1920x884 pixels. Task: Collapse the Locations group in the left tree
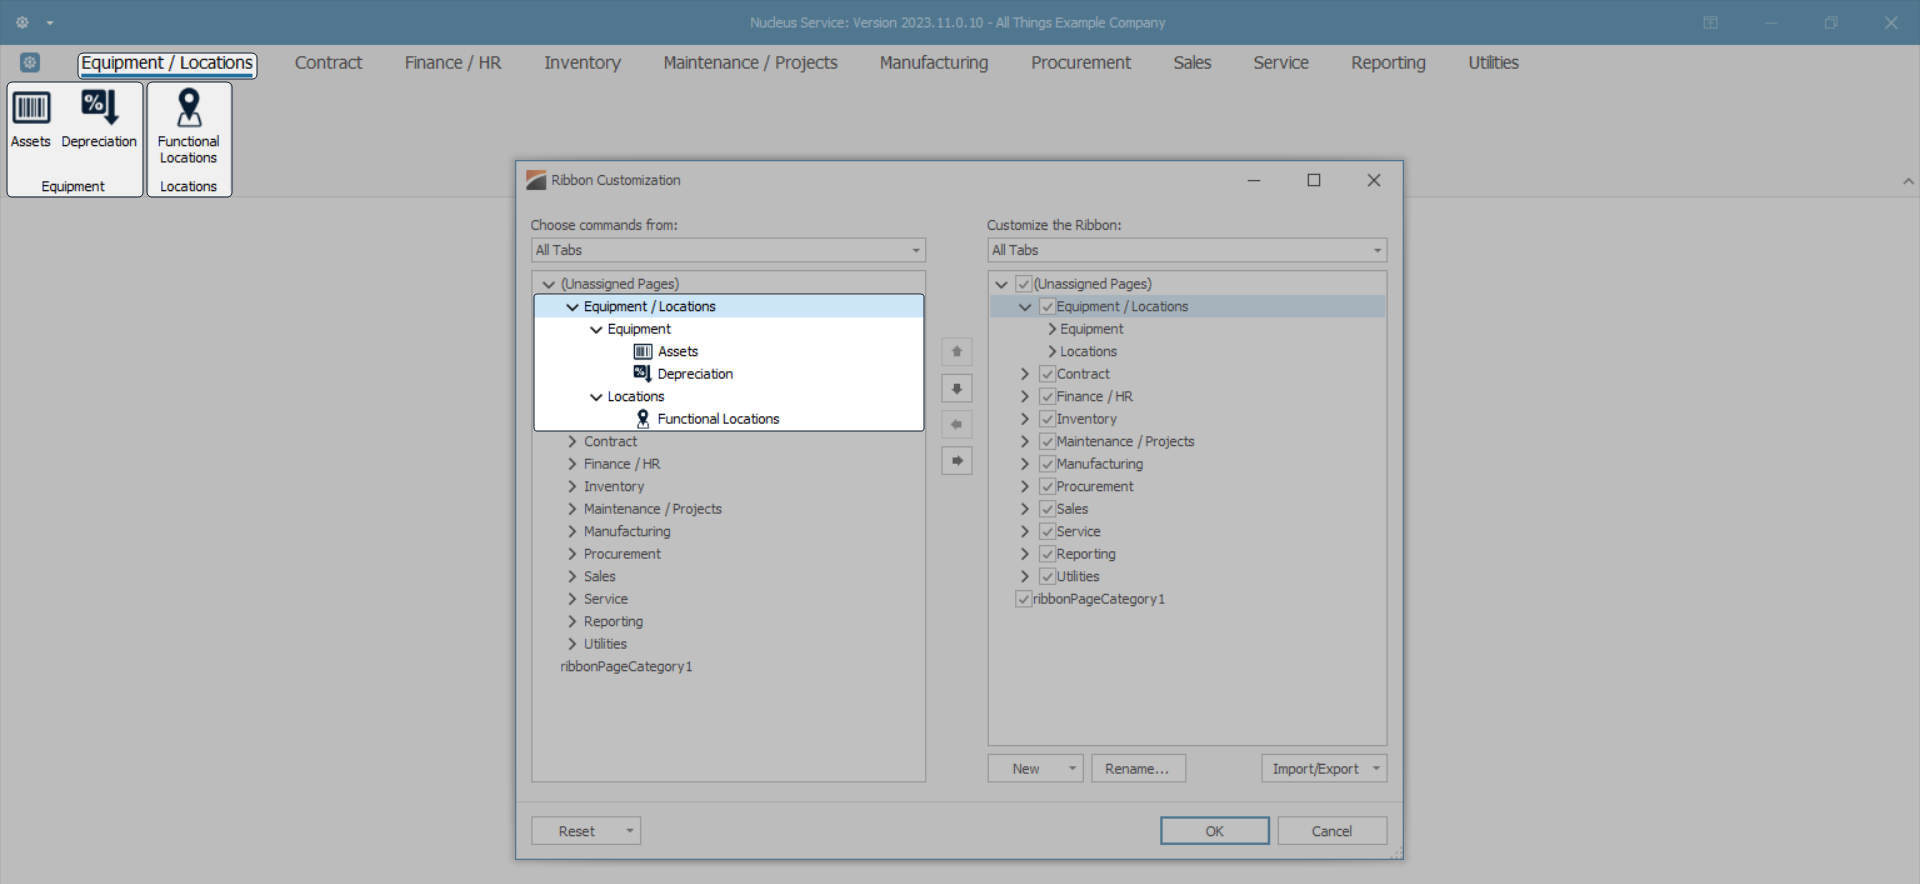[x=596, y=397]
